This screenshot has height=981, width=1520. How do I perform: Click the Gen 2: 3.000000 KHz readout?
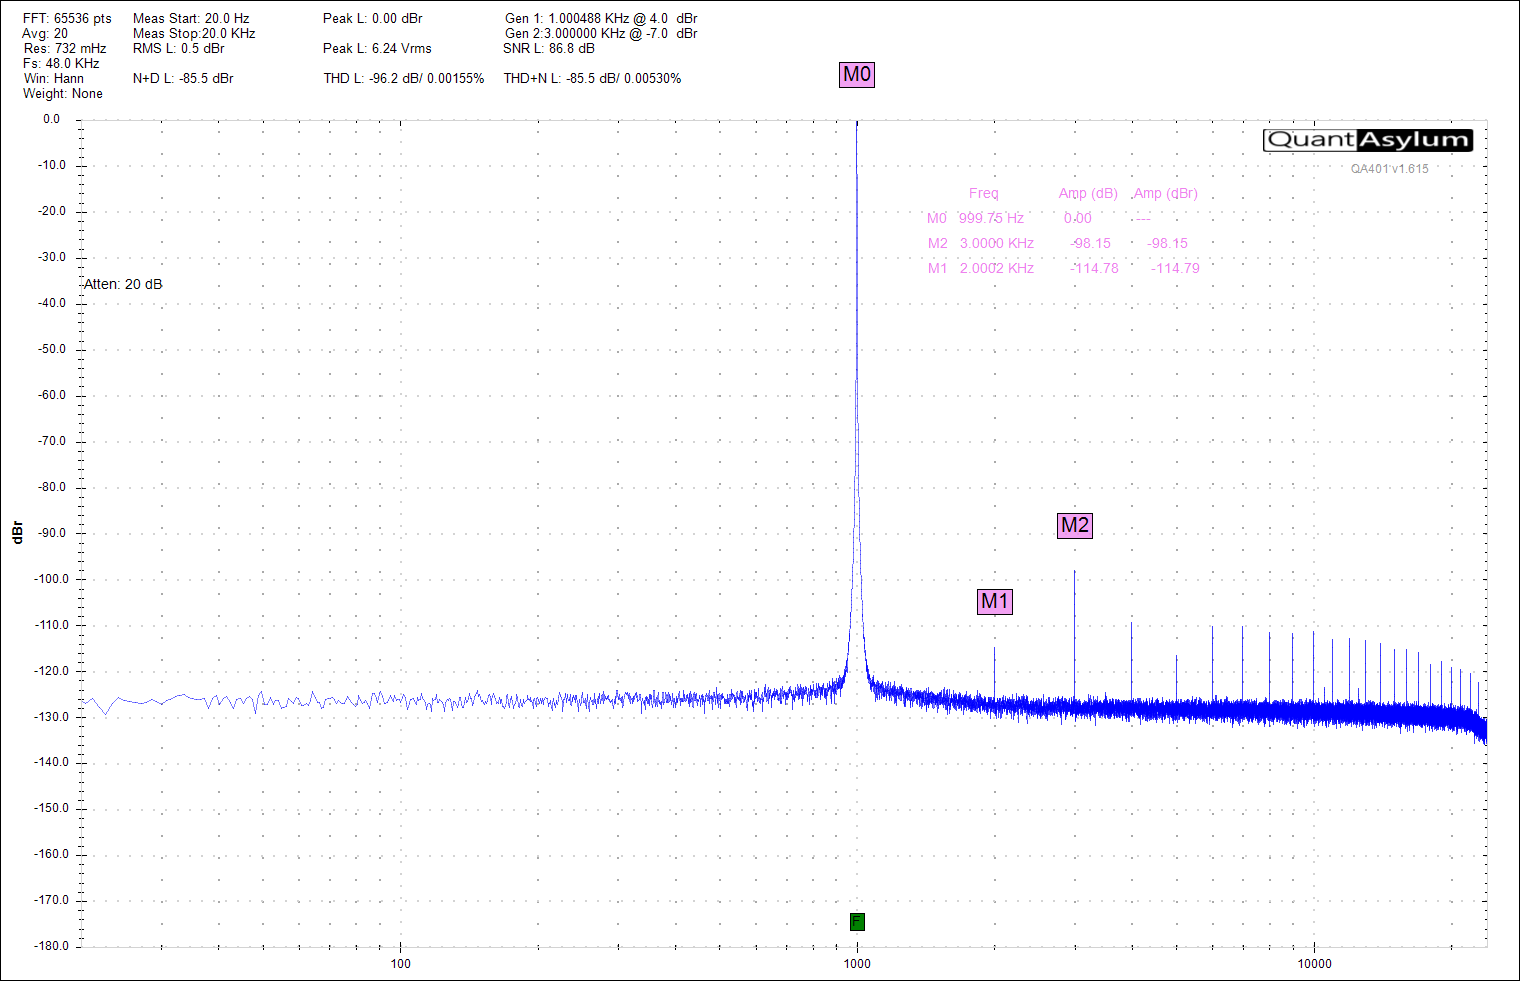[x=601, y=33]
